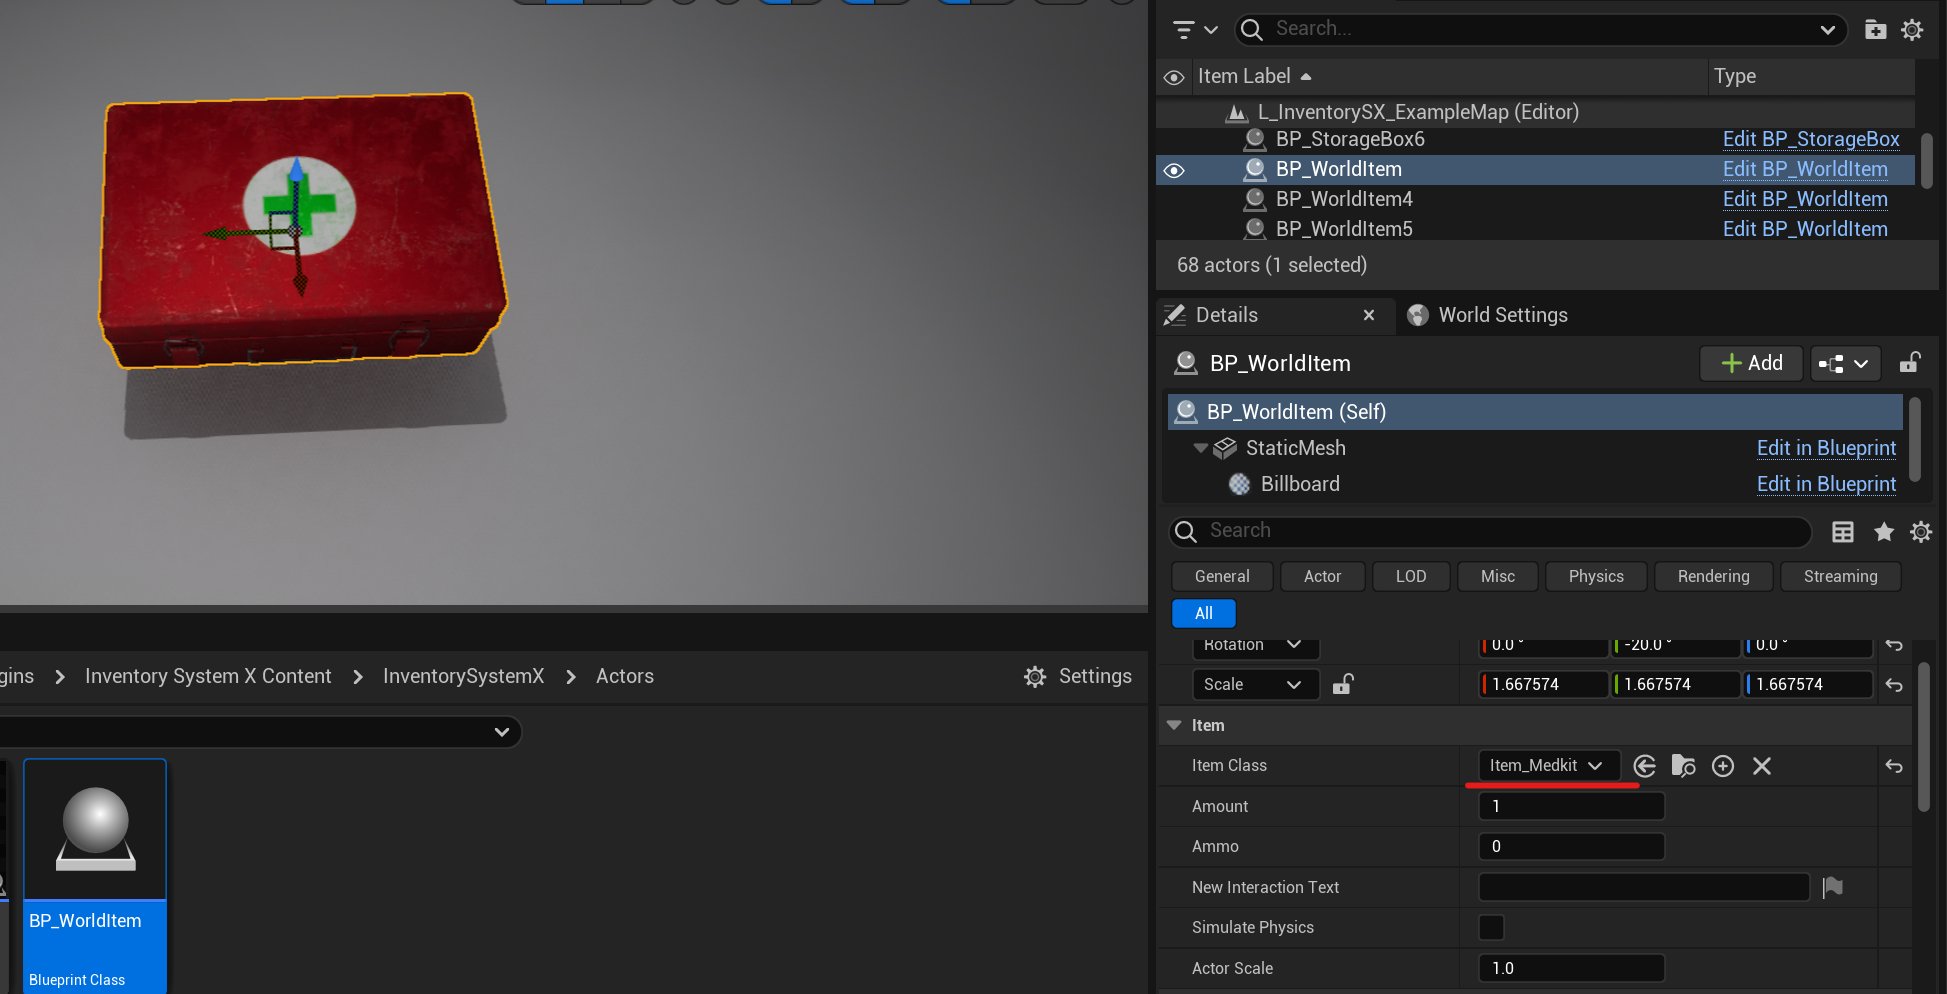This screenshot has height=994, width=1947.
Task: Click the New Interaction Text localization flag
Action: coord(1833,887)
